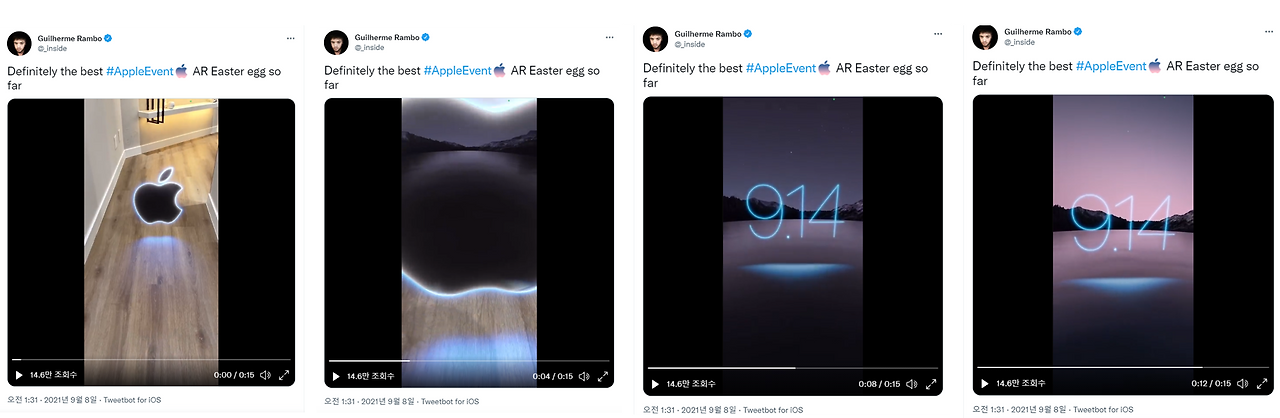Maximize the 0:12 video to fullscreen
1280x418 pixels.
1261,383
